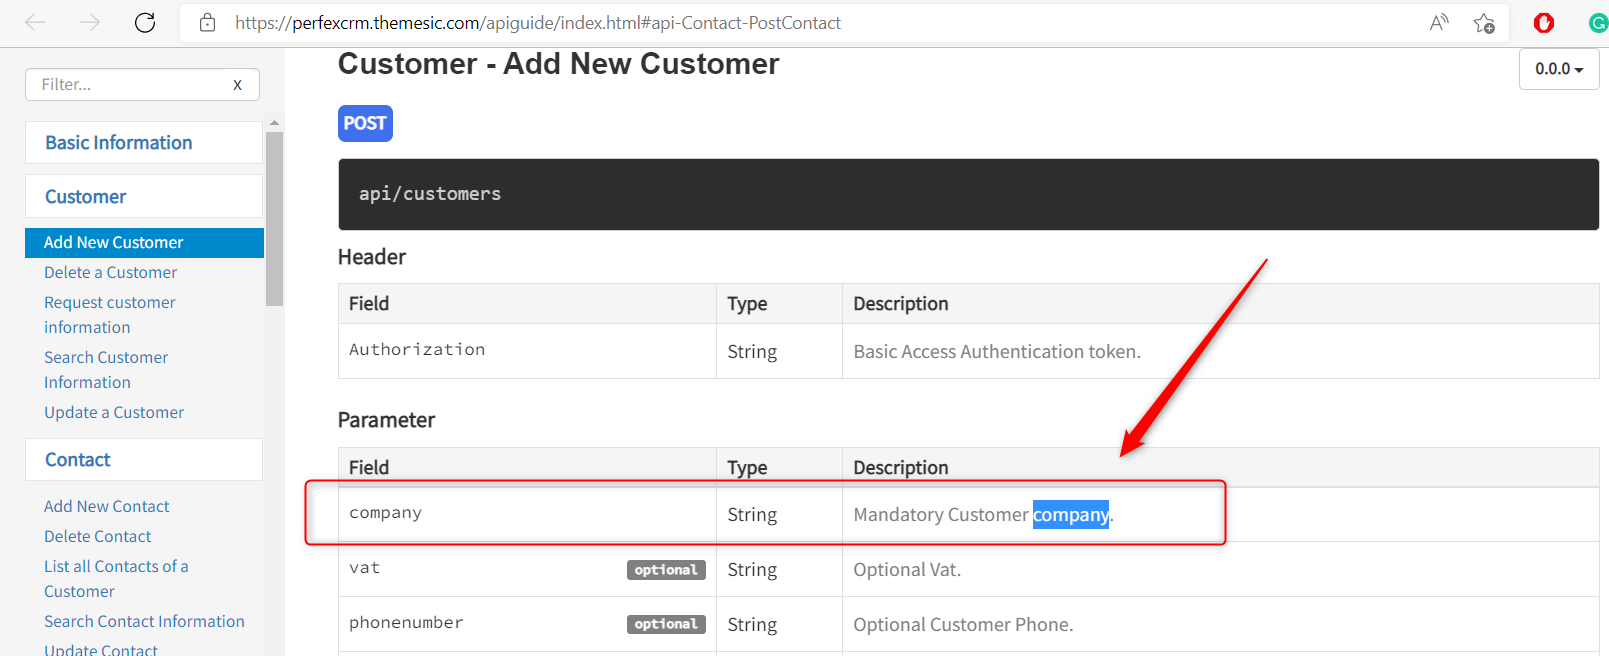1609x656 pixels.
Task: Click the highlighted word company in description
Action: (1070, 514)
